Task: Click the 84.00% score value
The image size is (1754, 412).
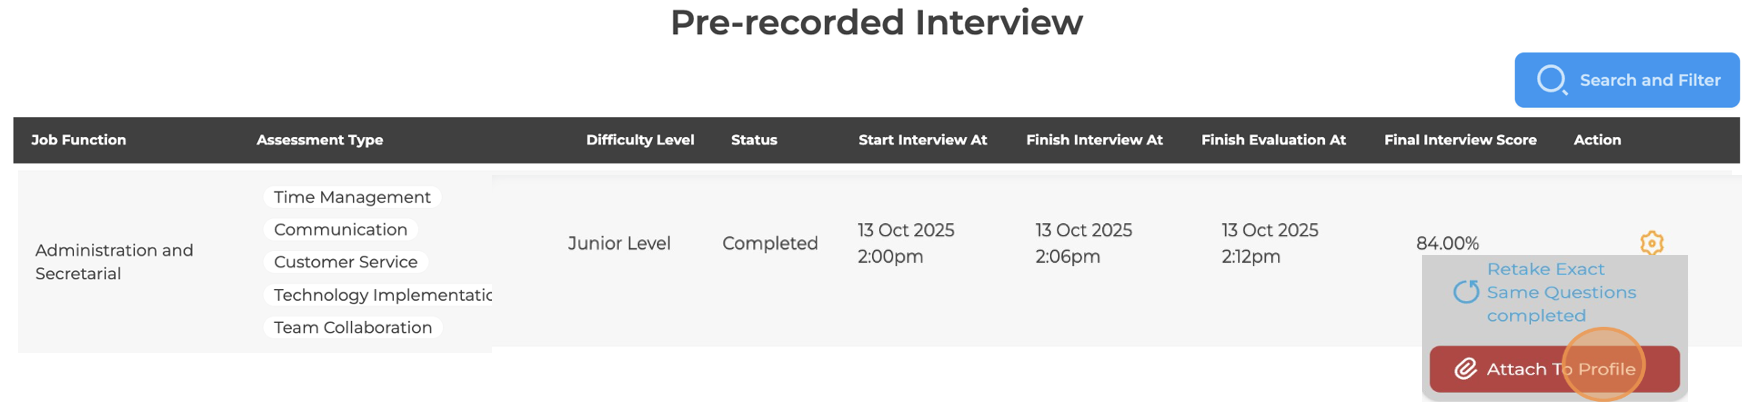Action: (x=1446, y=243)
